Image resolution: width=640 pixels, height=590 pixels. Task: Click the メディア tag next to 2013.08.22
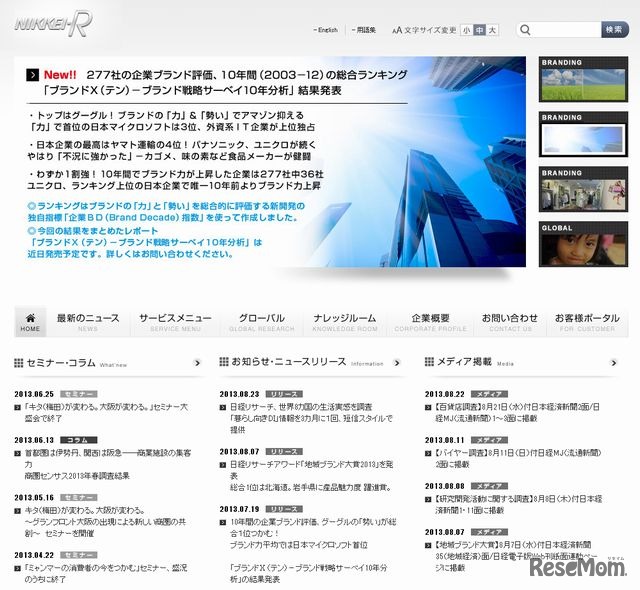coord(489,394)
